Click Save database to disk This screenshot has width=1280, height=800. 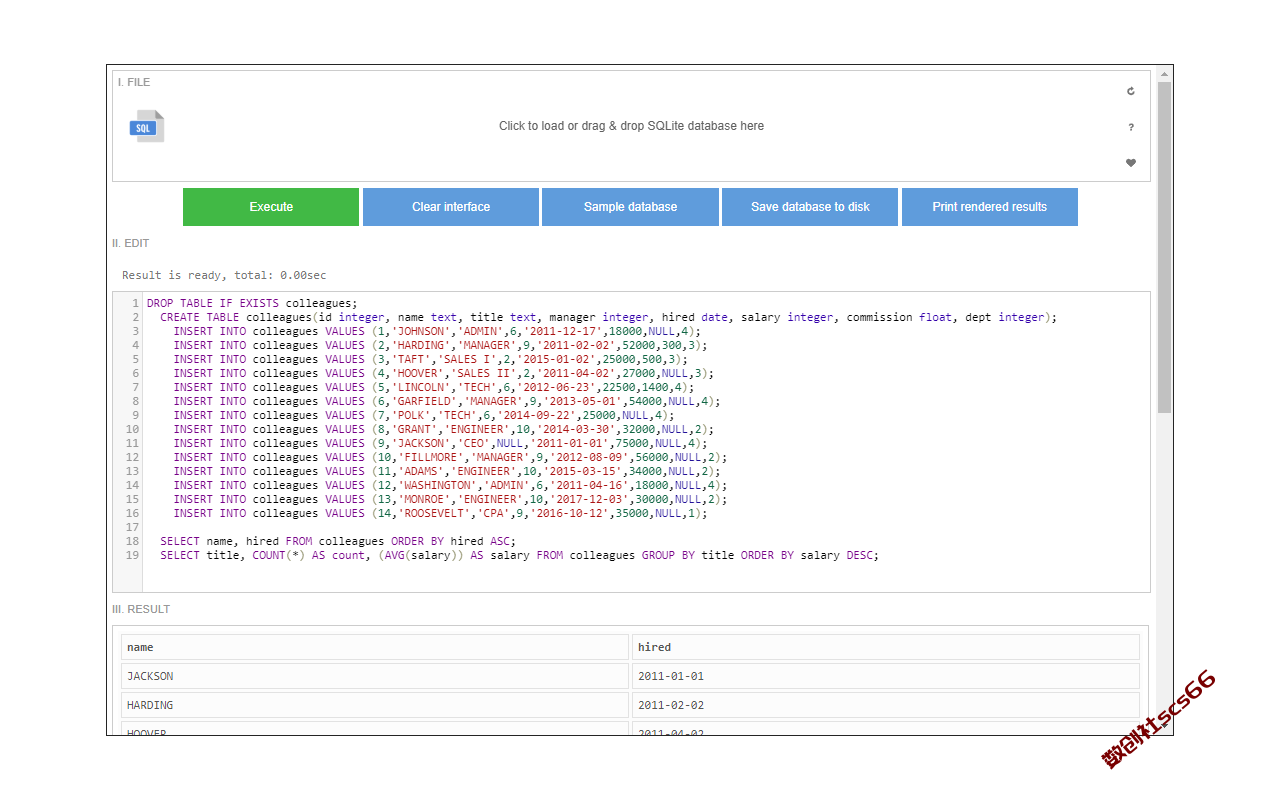pyautogui.click(x=810, y=207)
